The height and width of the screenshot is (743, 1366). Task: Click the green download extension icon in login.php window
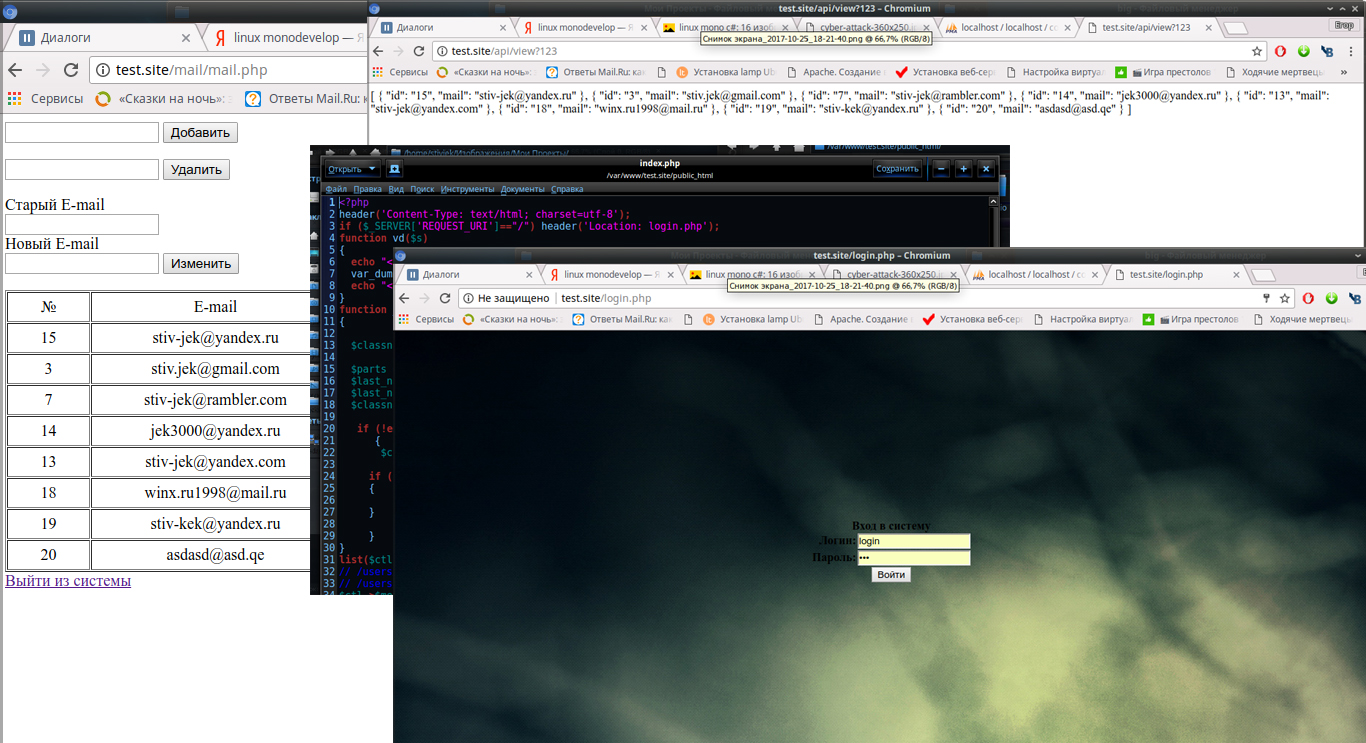coord(1331,298)
